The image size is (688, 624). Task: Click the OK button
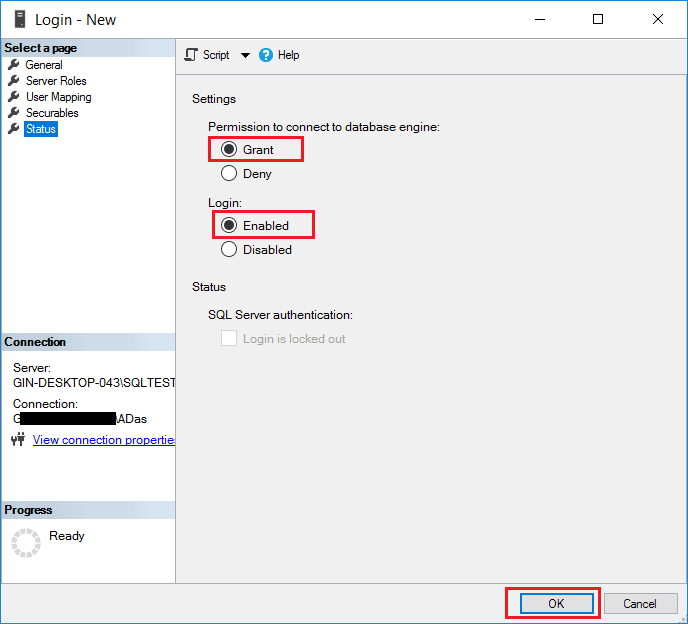tap(556, 603)
